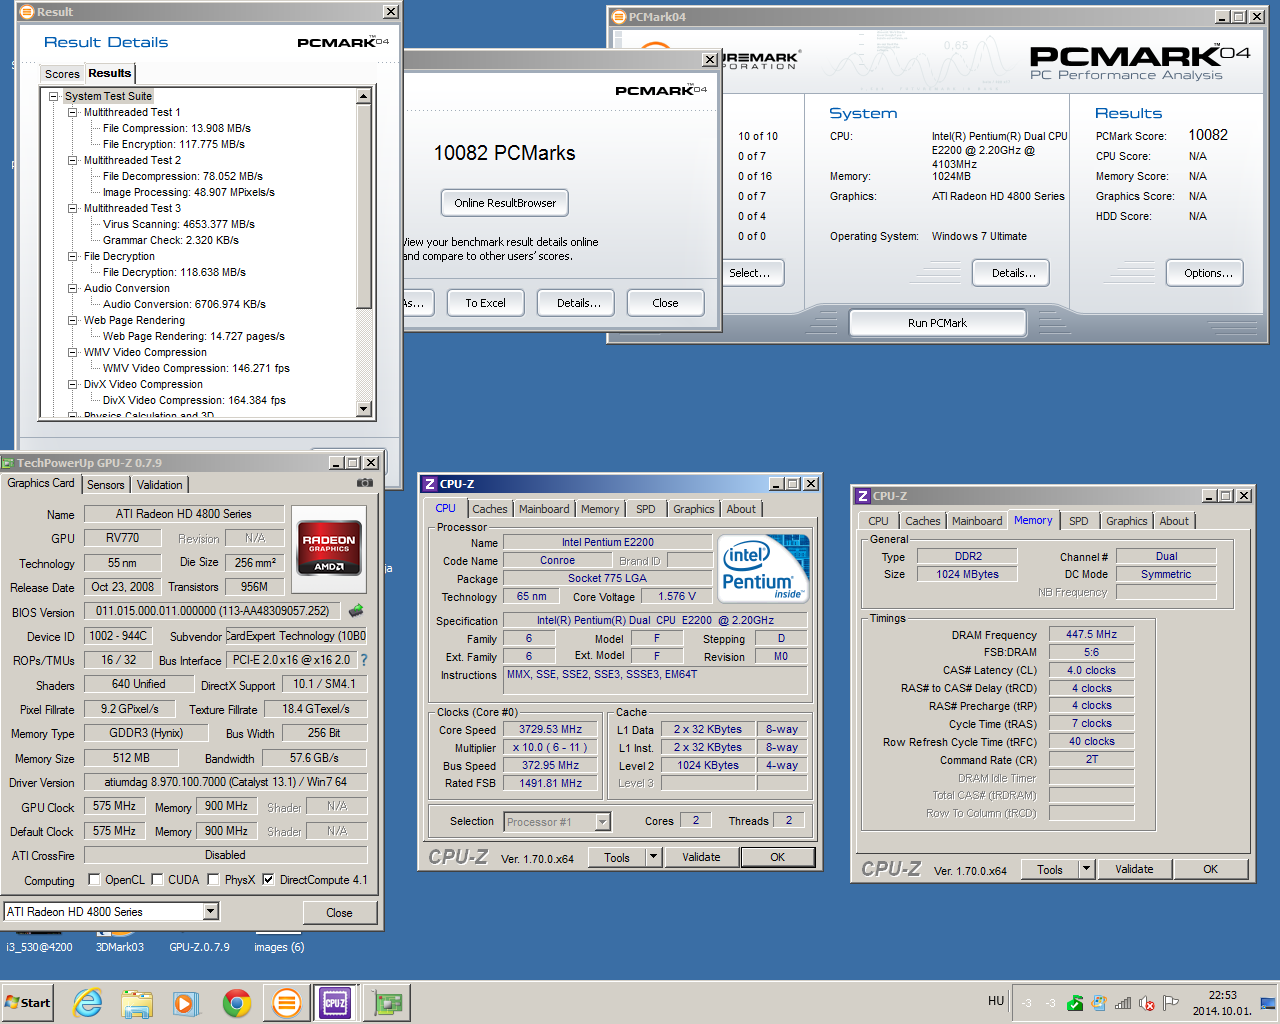Switch to GPU-Z taskbar icon
The height and width of the screenshot is (1024, 1280).
point(387,1003)
